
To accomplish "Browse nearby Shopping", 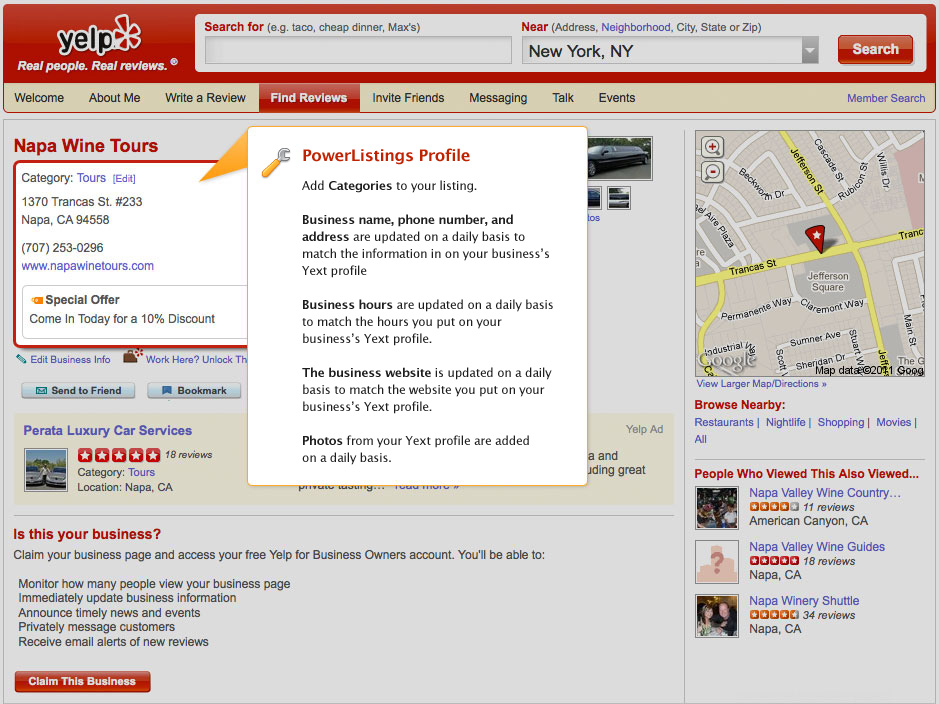I will 841,422.
